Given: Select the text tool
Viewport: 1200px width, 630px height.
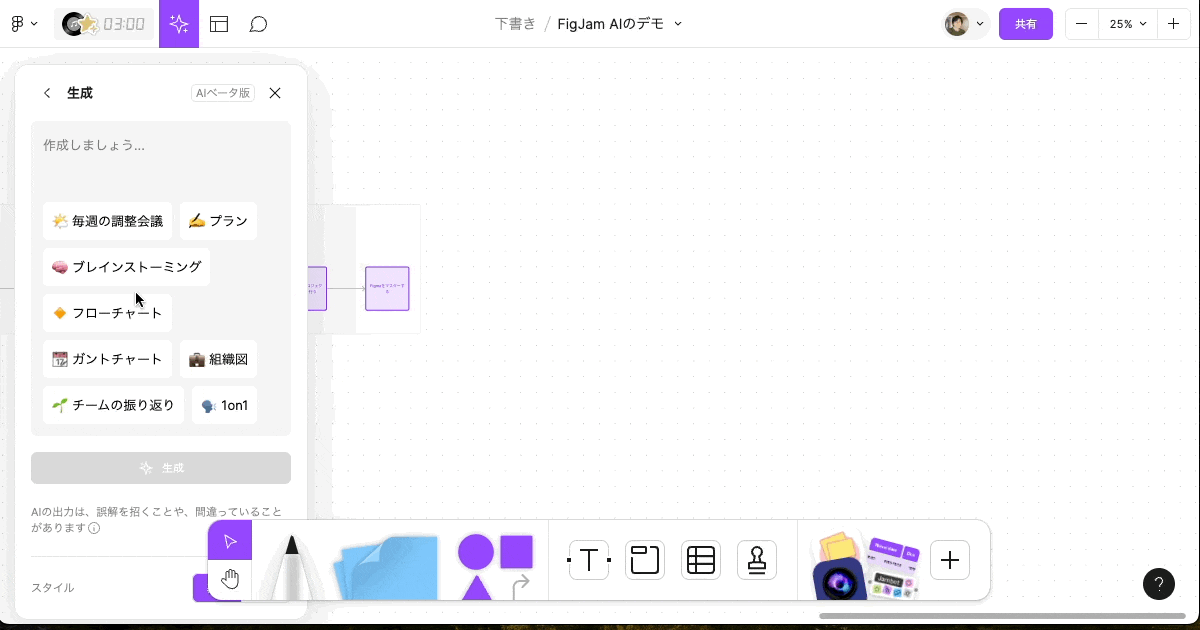Looking at the screenshot, I should [589, 560].
